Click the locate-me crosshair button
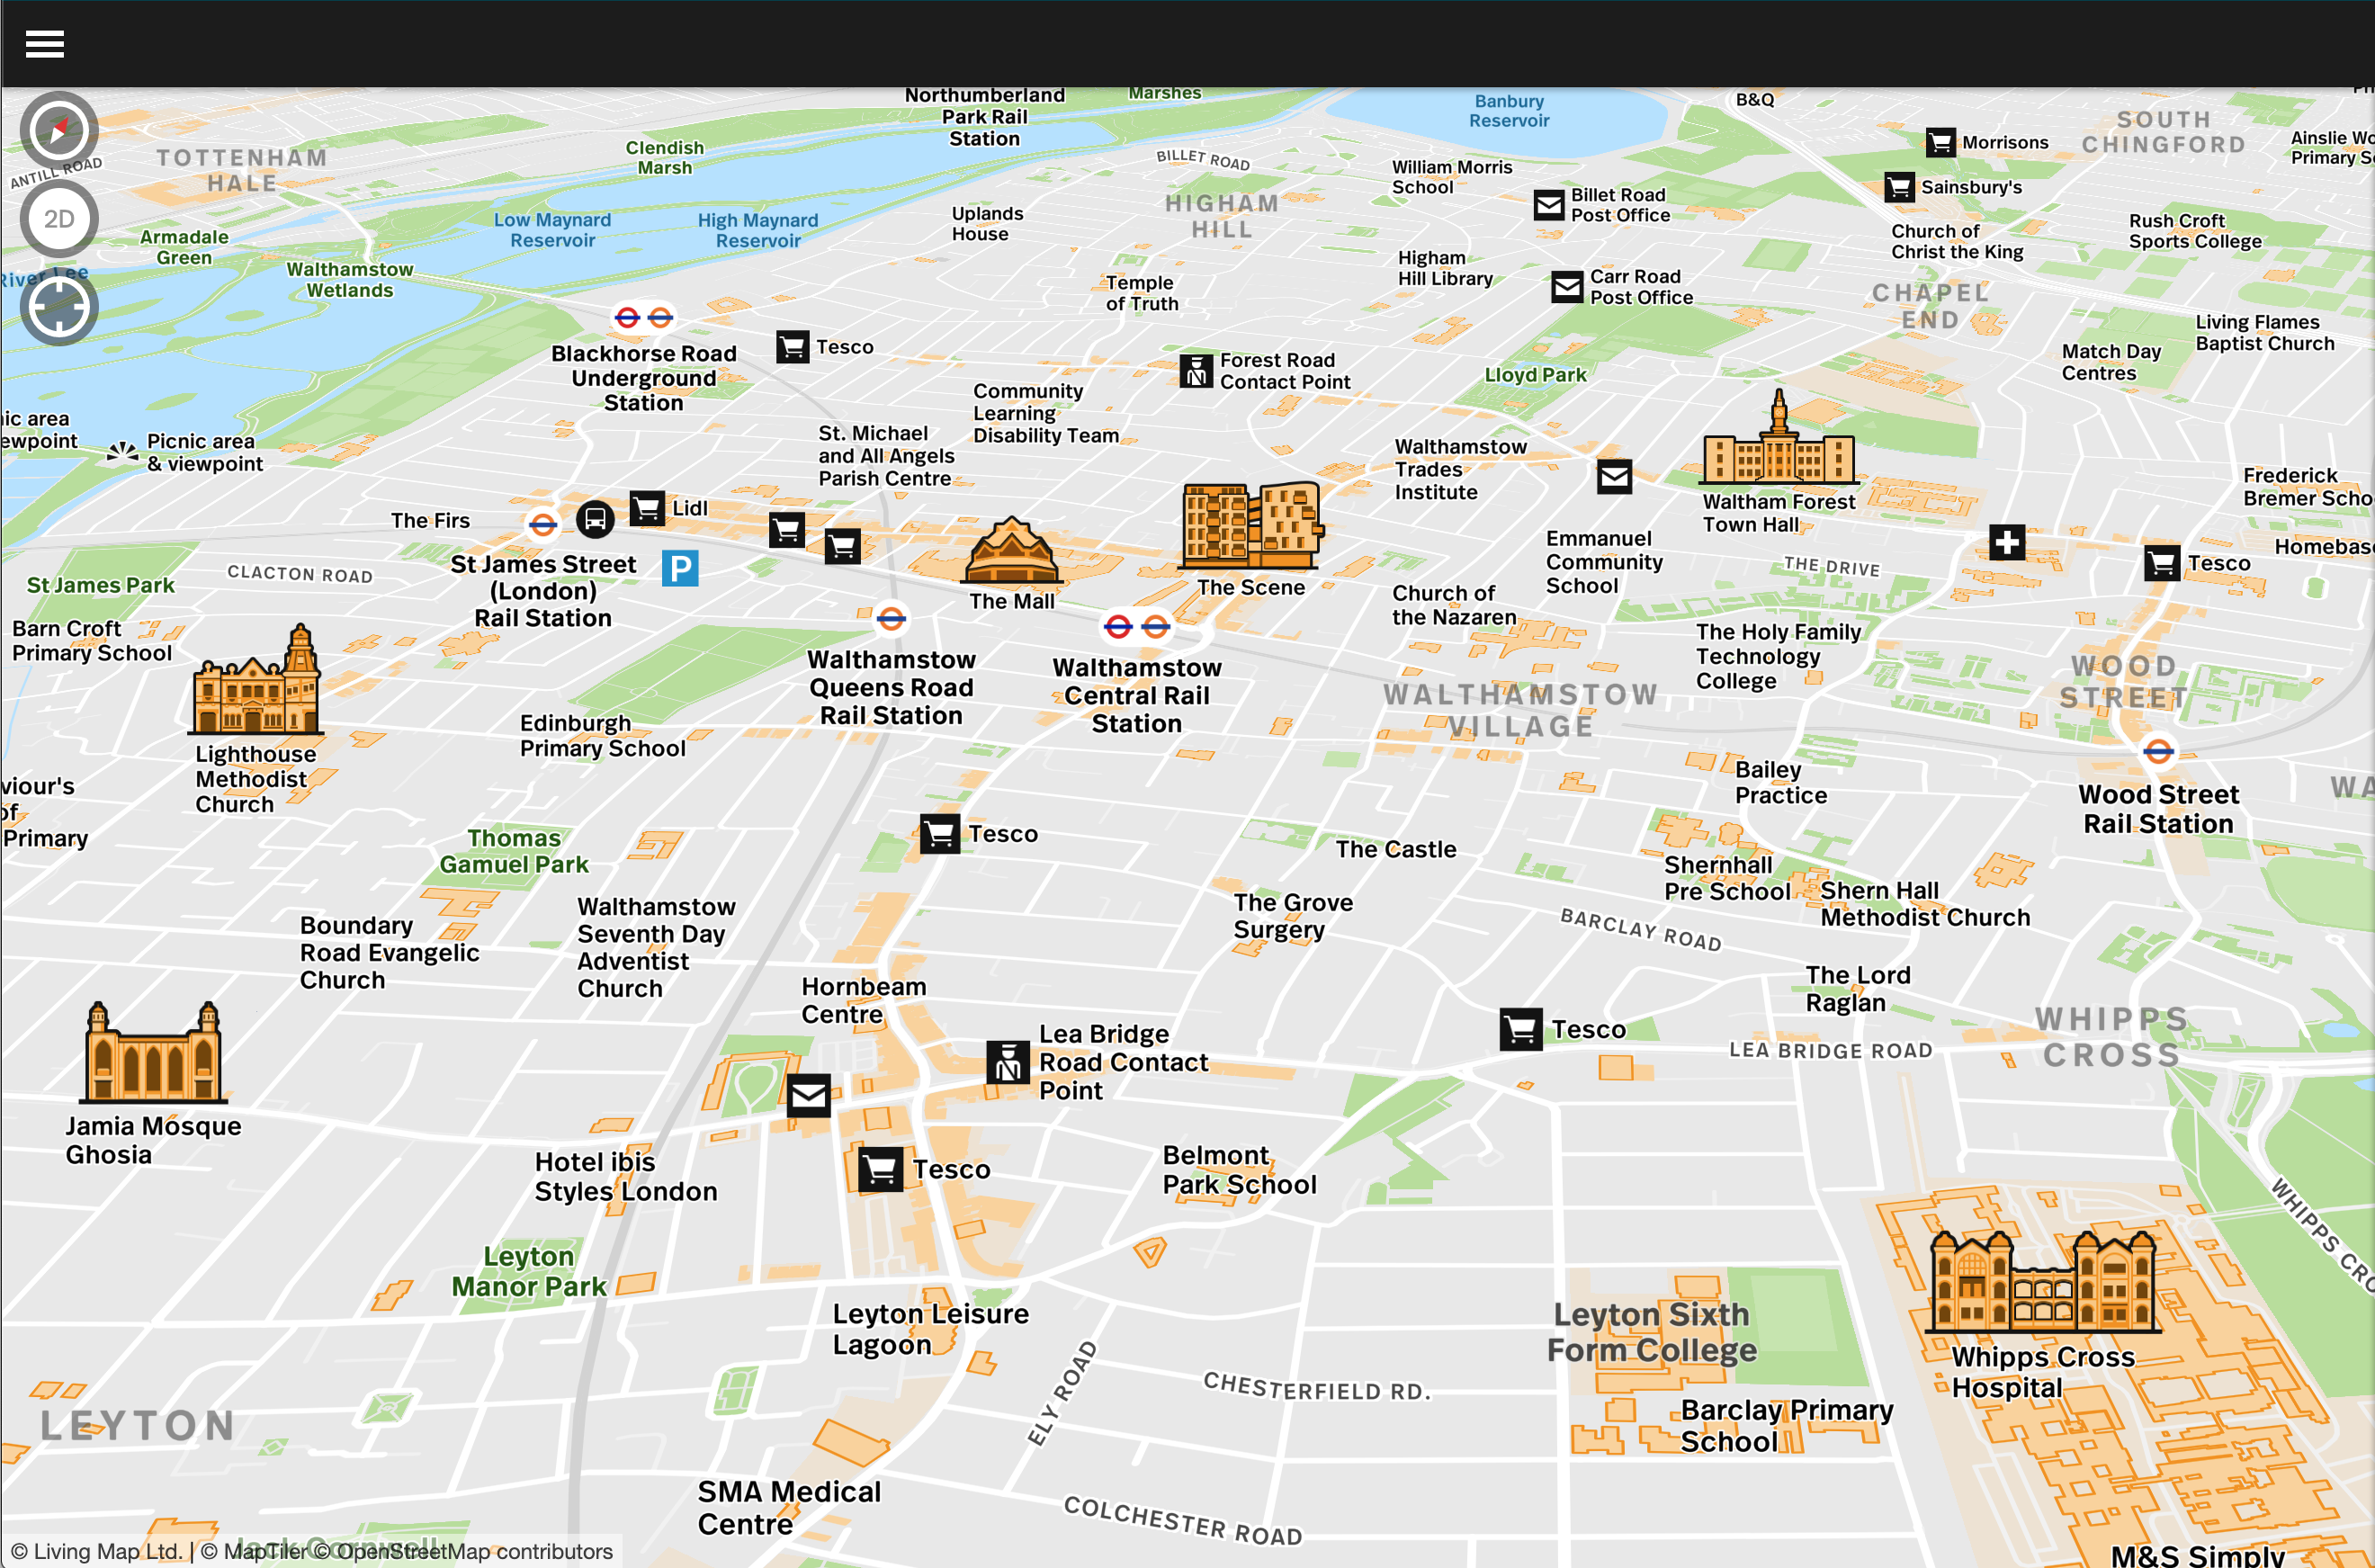 59,307
